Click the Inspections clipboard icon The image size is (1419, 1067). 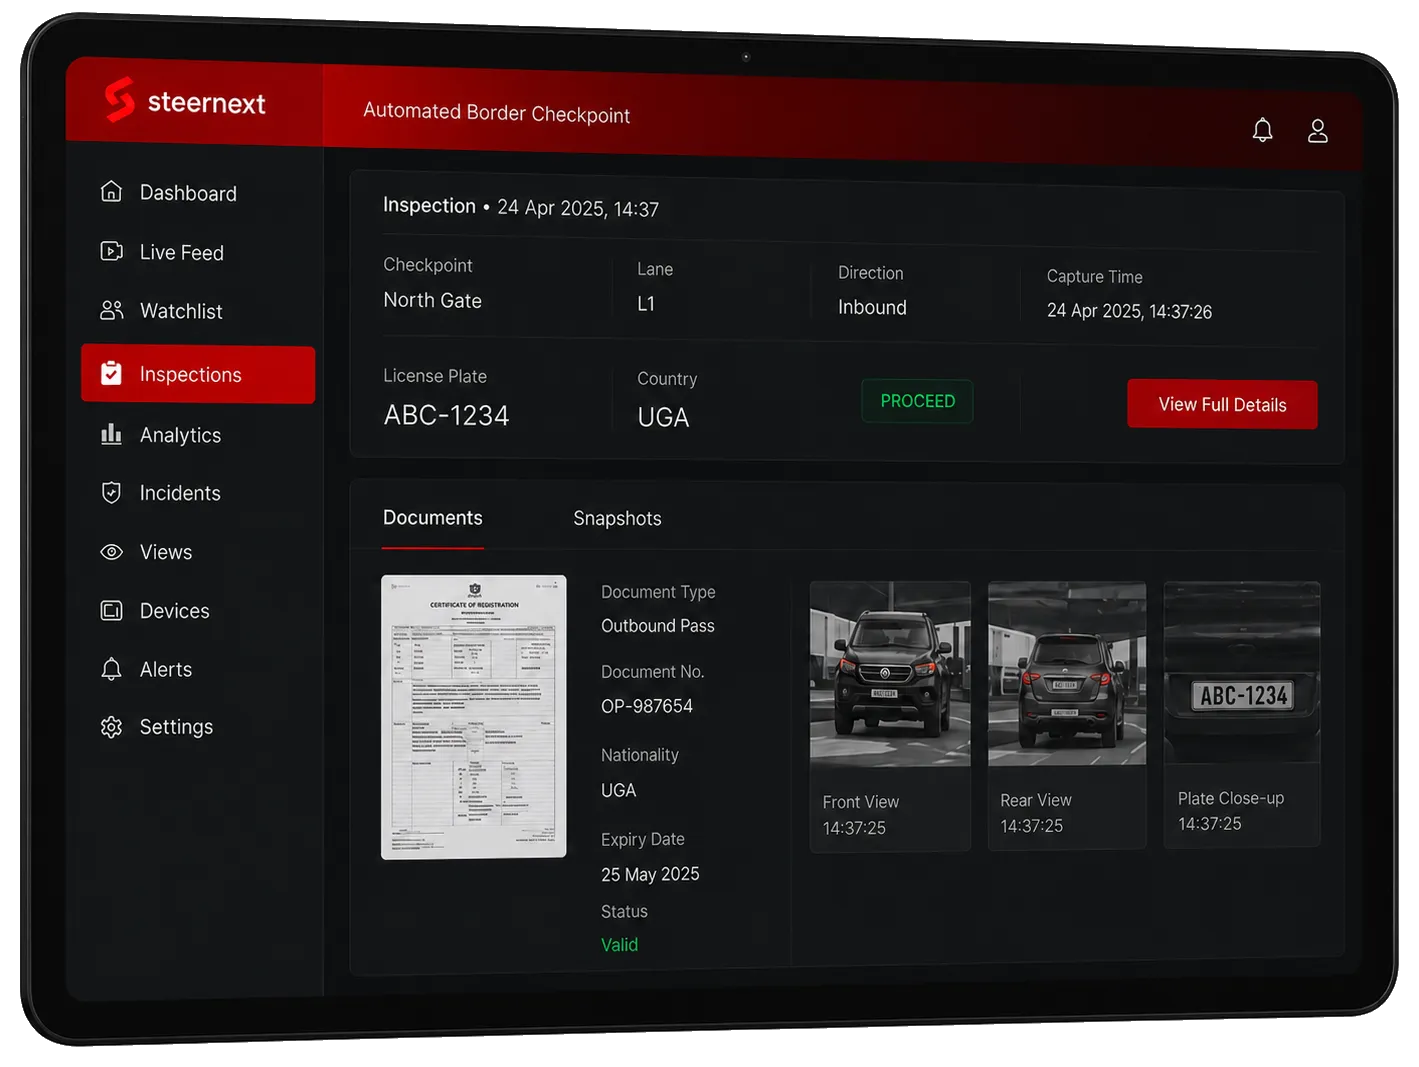[x=111, y=373]
